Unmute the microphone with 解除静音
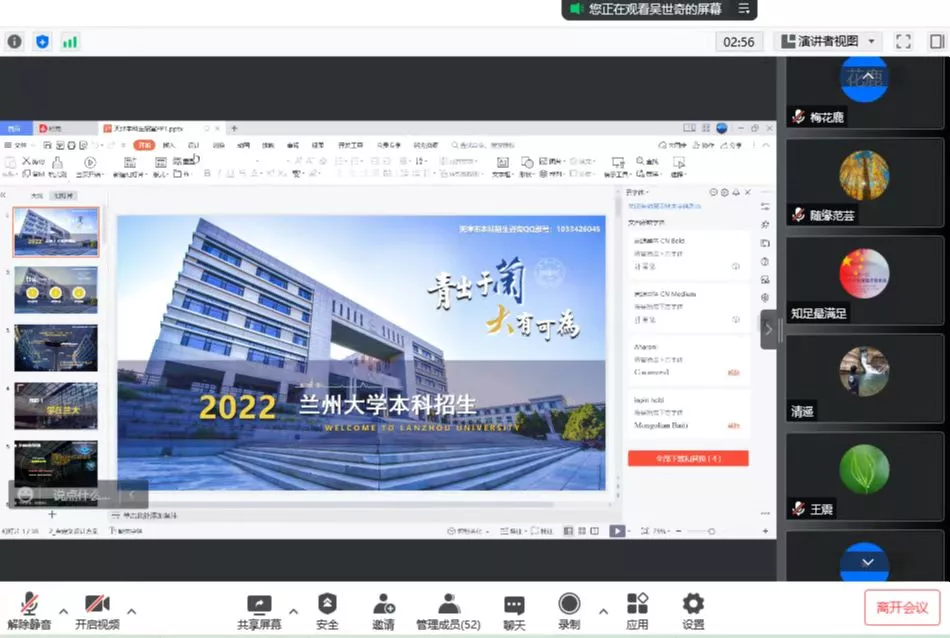Screen dimensions: 950x638 tap(29, 611)
